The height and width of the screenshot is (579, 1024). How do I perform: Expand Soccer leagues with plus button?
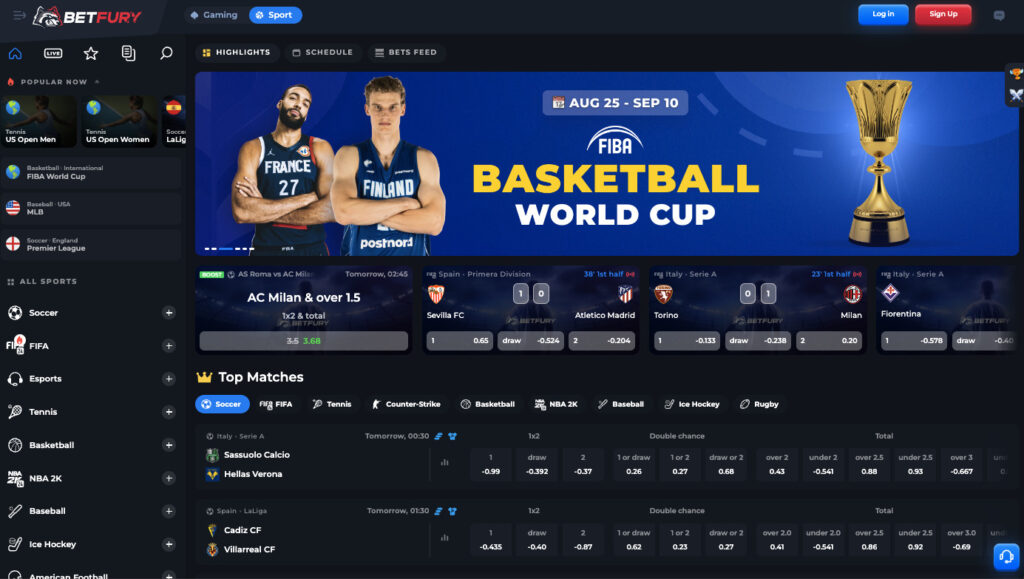168,313
